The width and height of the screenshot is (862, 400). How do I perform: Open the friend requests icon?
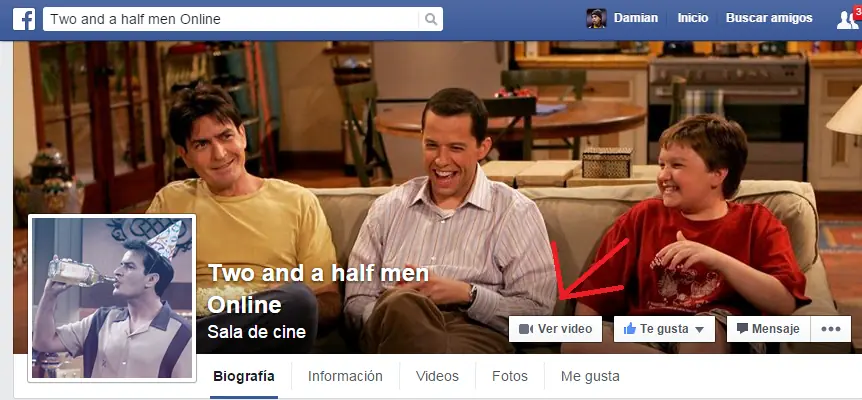coord(848,19)
